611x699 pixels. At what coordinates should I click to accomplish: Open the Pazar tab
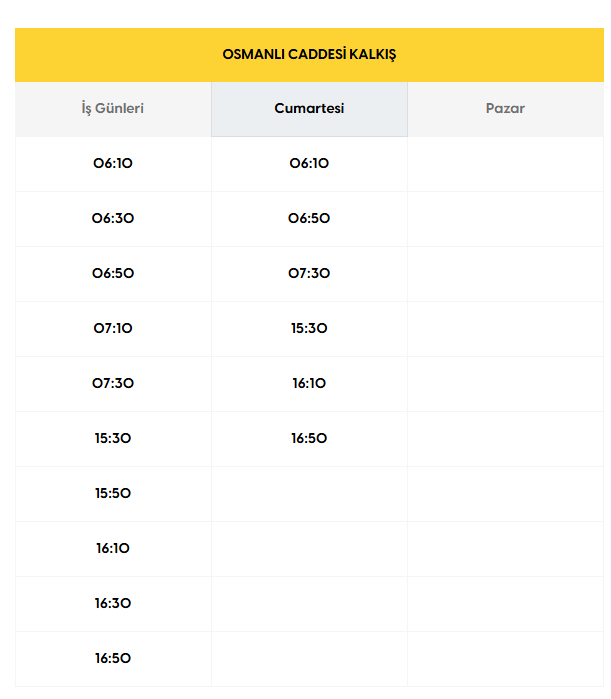(505, 108)
